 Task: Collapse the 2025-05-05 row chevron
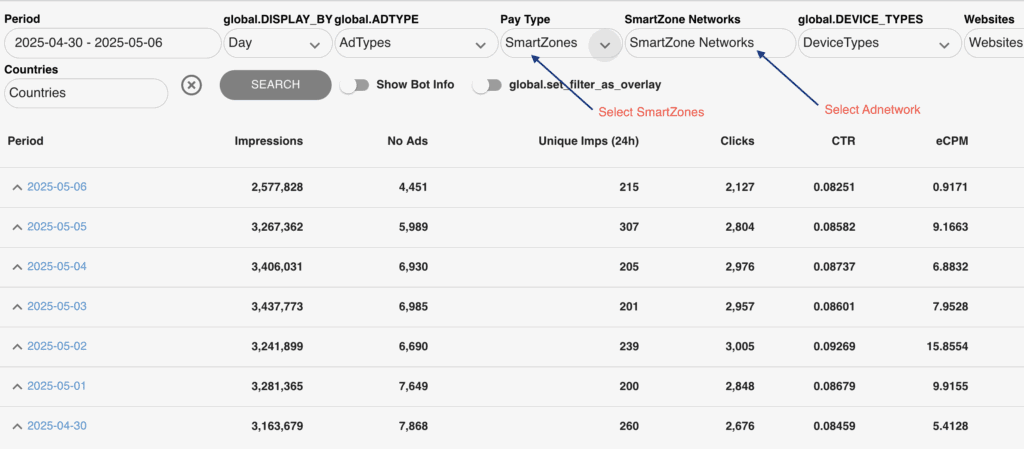click(x=17, y=227)
